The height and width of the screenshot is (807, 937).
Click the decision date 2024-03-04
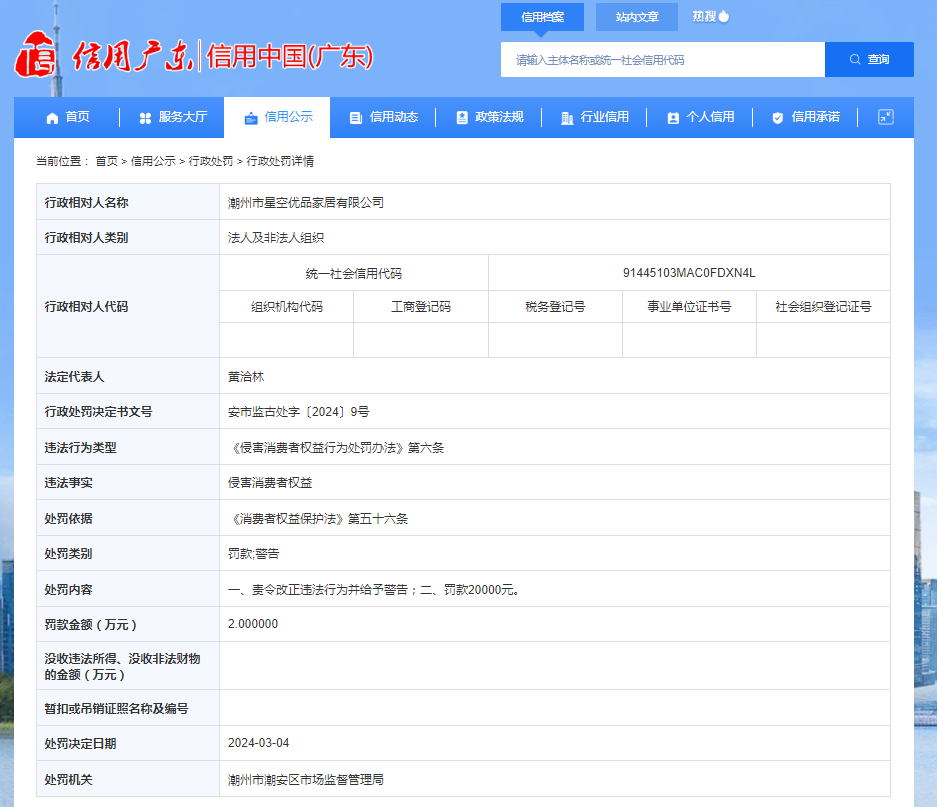coord(258,743)
